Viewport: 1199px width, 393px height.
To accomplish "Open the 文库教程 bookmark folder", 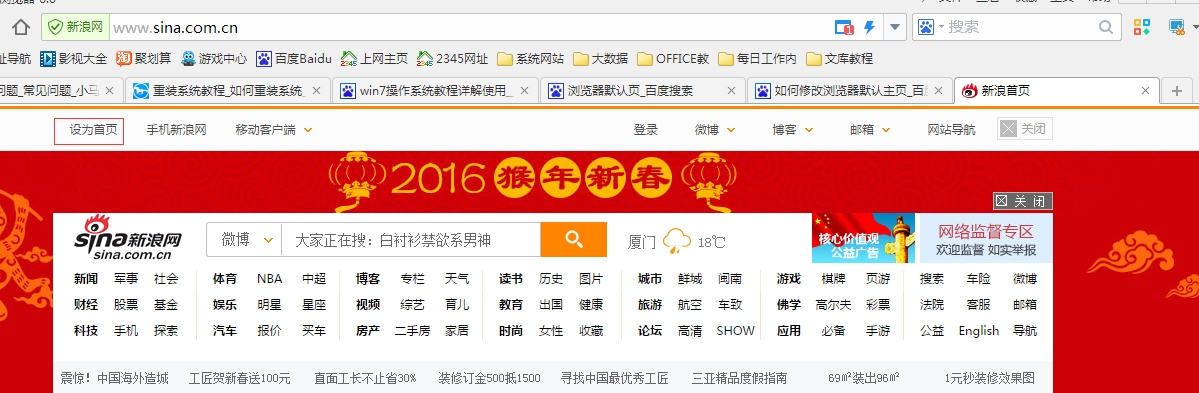I will coord(839,58).
